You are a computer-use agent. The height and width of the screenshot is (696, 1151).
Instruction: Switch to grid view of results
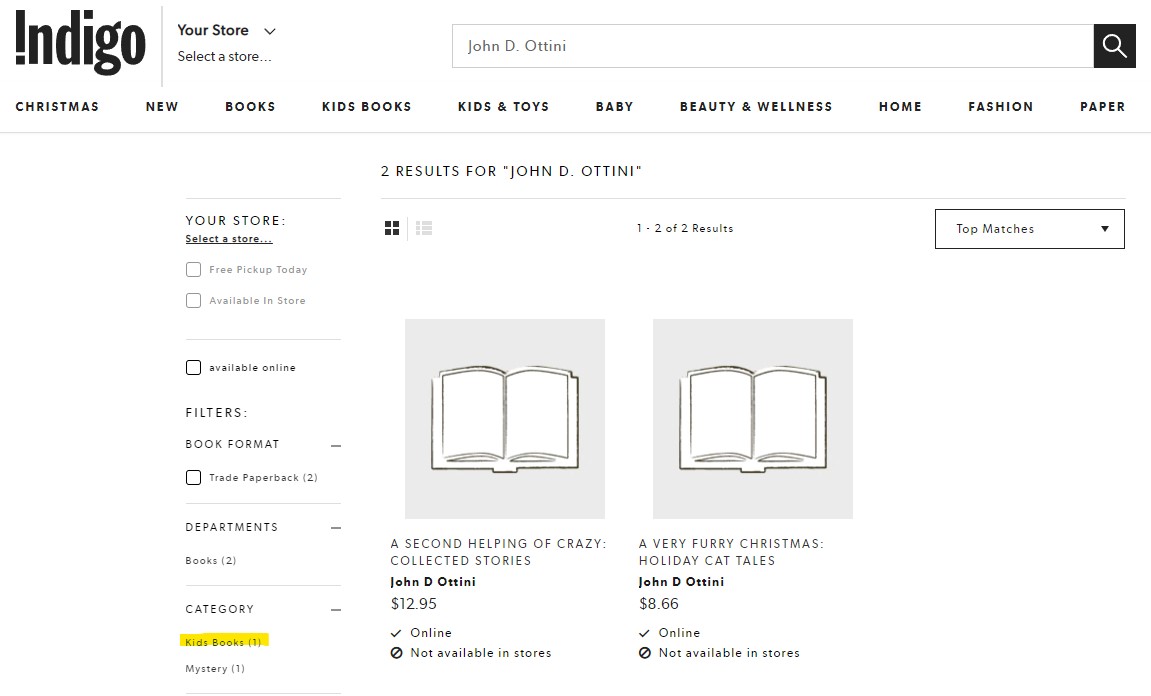[x=391, y=228]
